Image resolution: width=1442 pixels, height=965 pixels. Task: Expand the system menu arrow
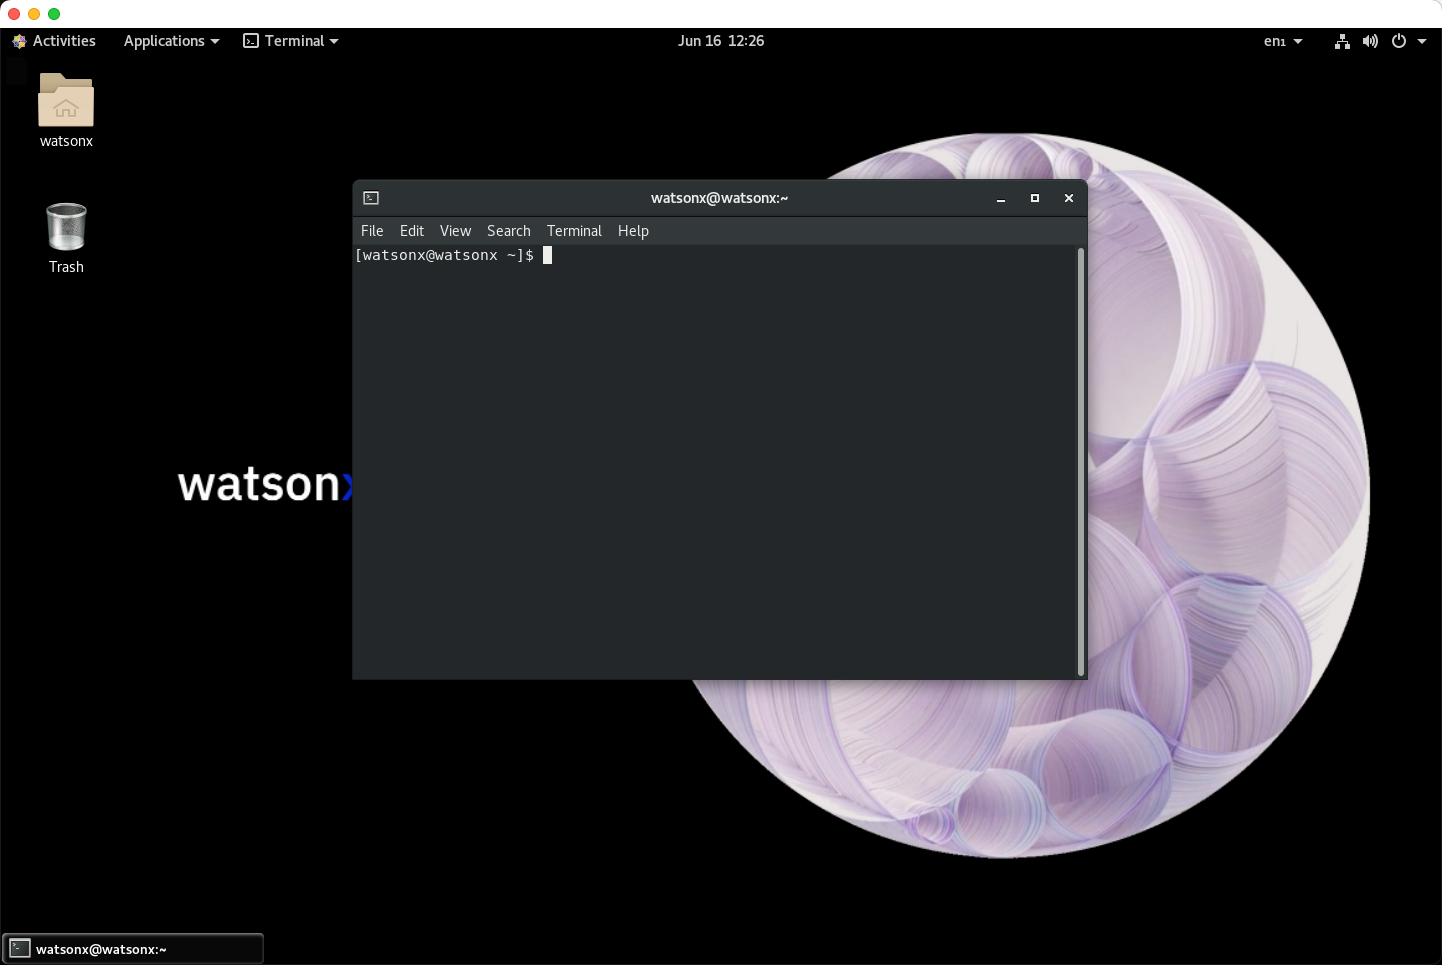[1422, 41]
